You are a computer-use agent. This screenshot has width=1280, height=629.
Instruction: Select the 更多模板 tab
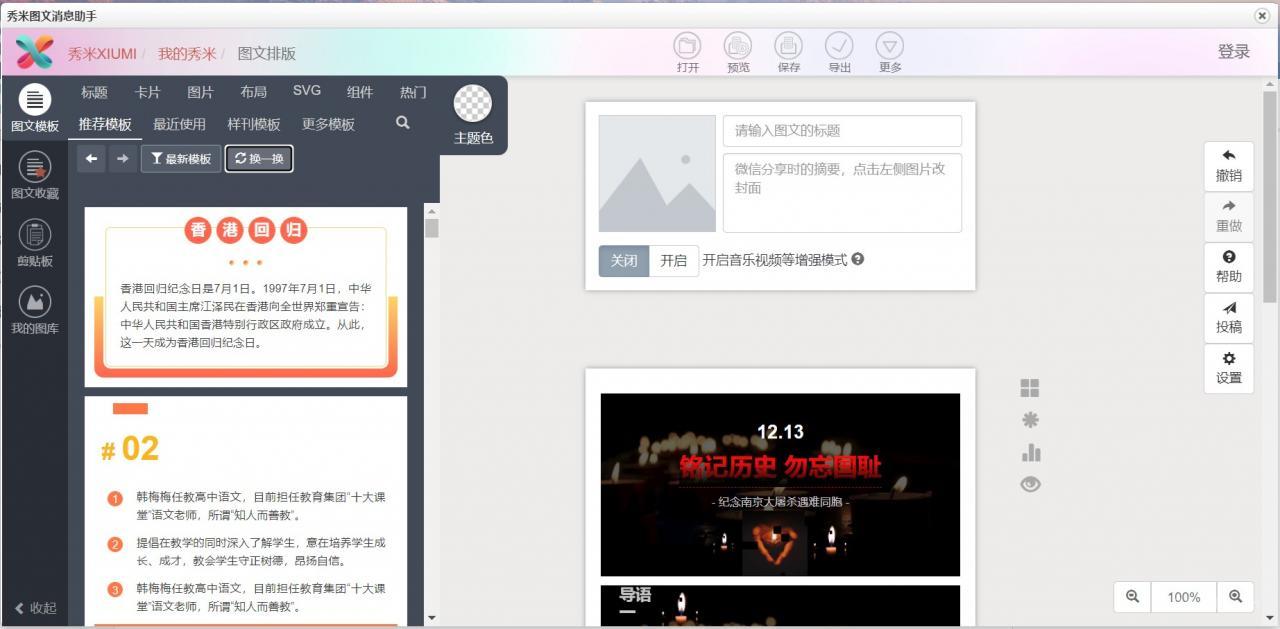point(329,124)
